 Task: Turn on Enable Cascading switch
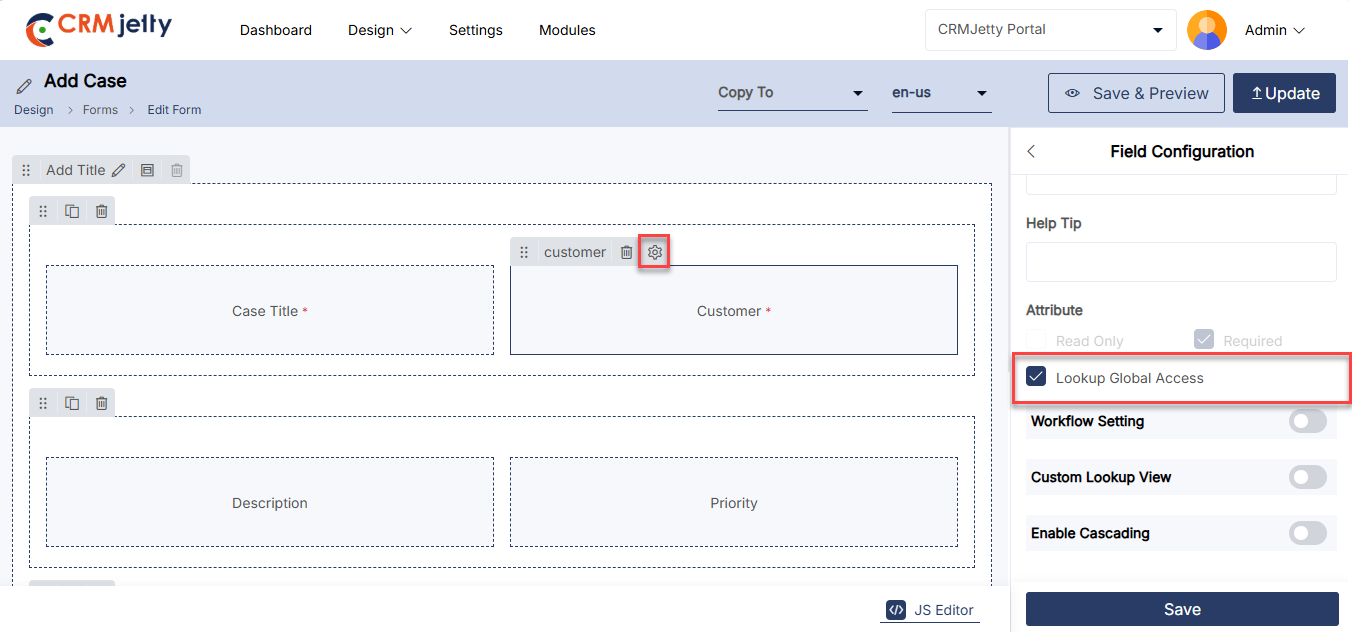click(1307, 533)
